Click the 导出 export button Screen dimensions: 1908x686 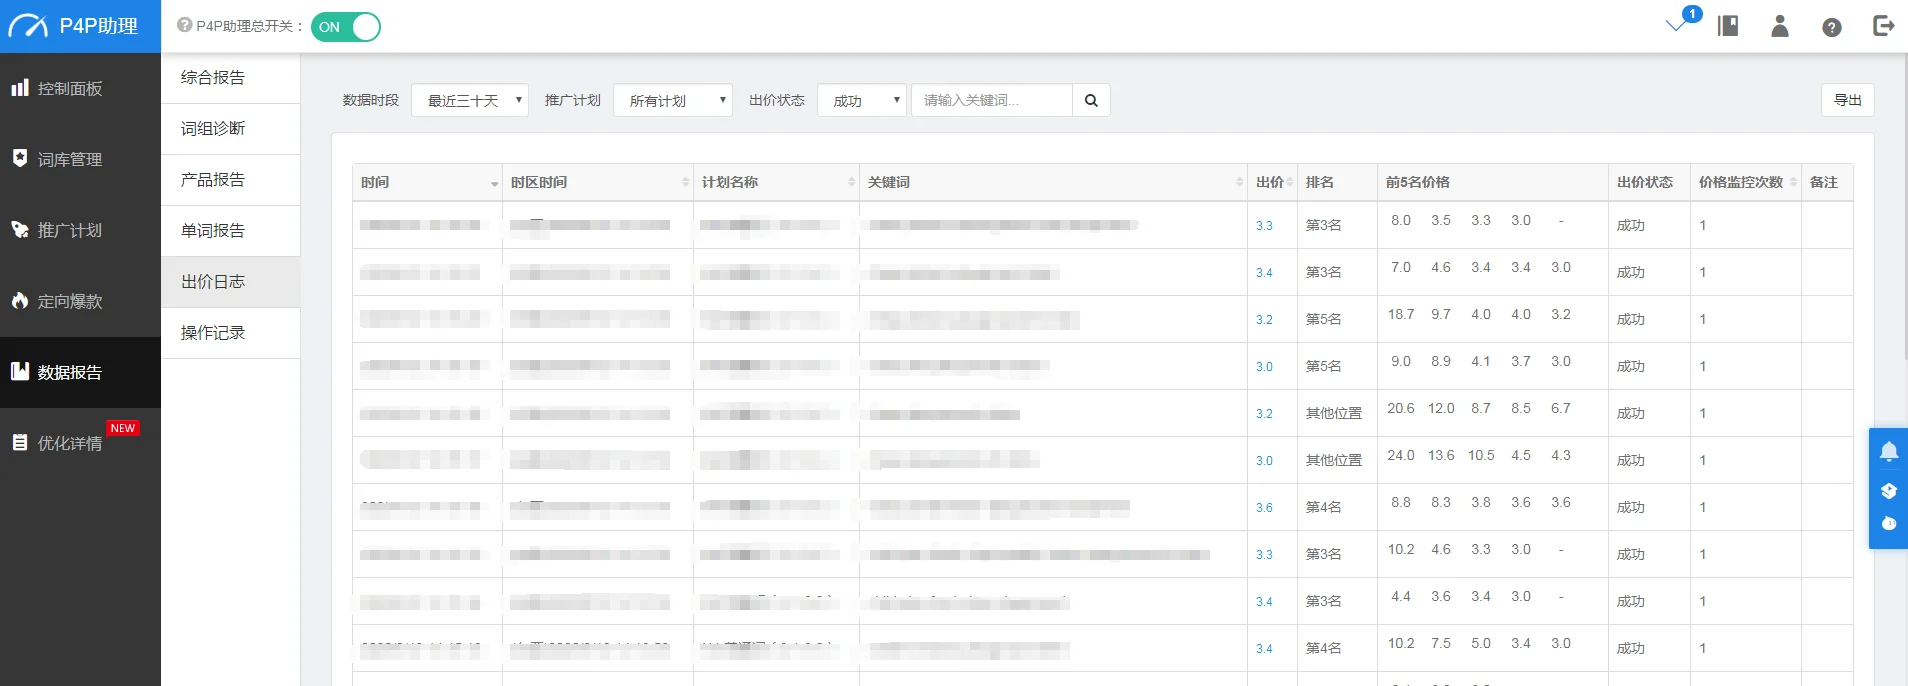pyautogui.click(x=1847, y=100)
